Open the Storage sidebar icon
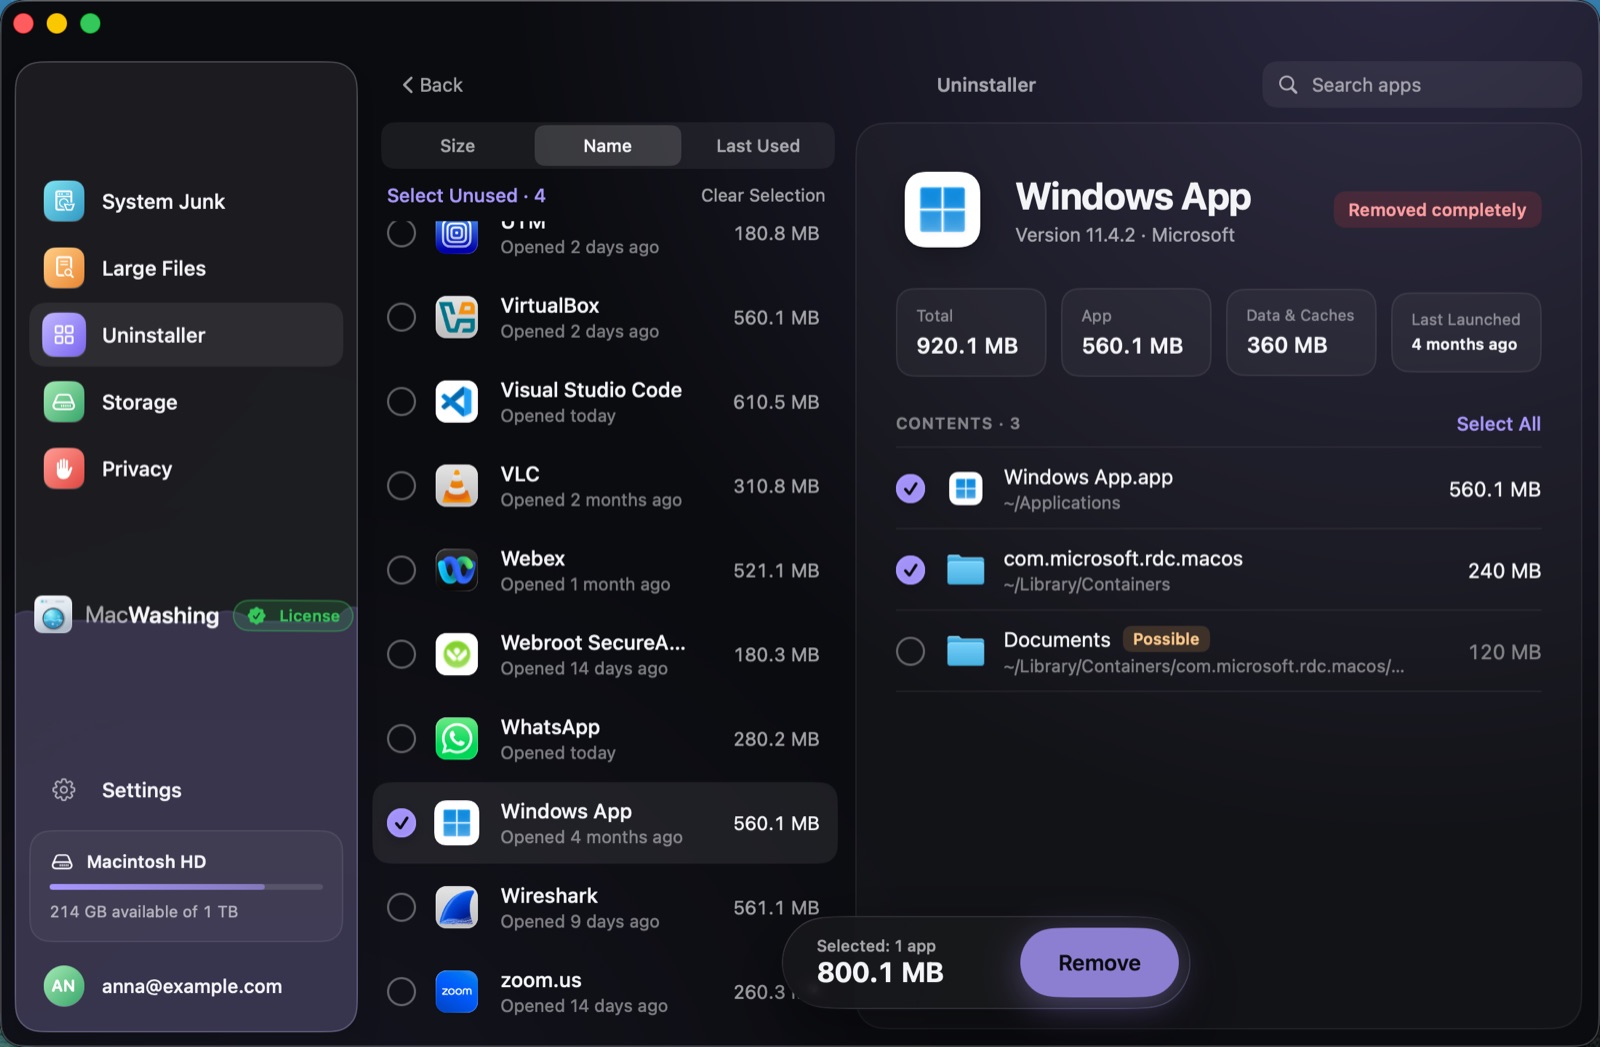 pyautogui.click(x=64, y=402)
